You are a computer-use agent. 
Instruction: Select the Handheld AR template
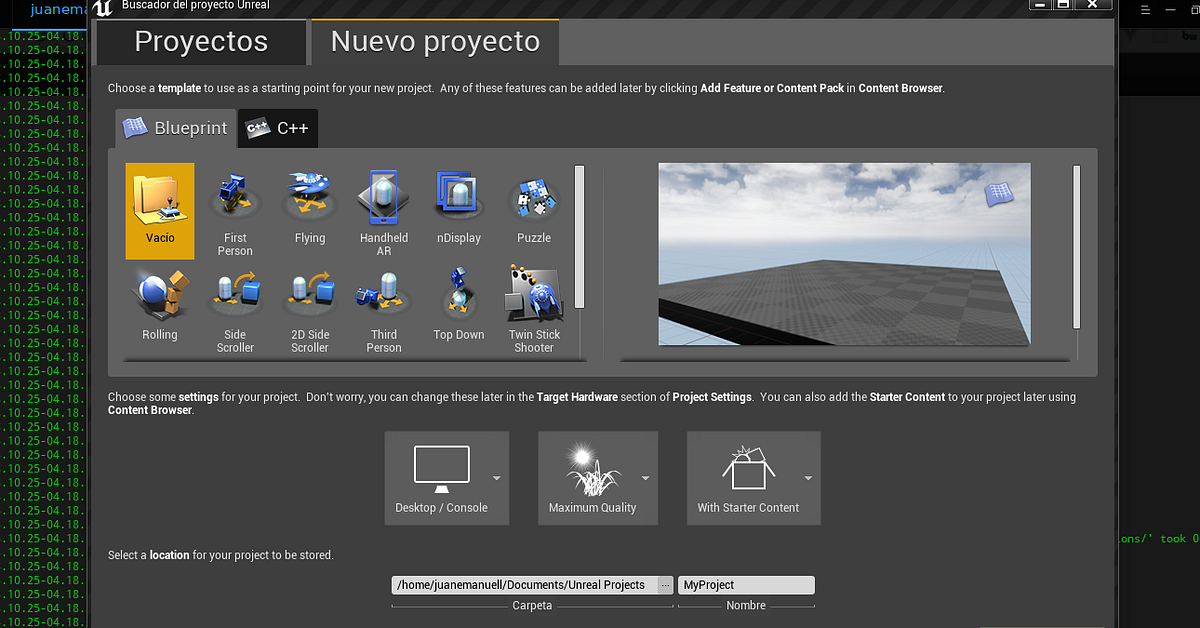point(384,211)
